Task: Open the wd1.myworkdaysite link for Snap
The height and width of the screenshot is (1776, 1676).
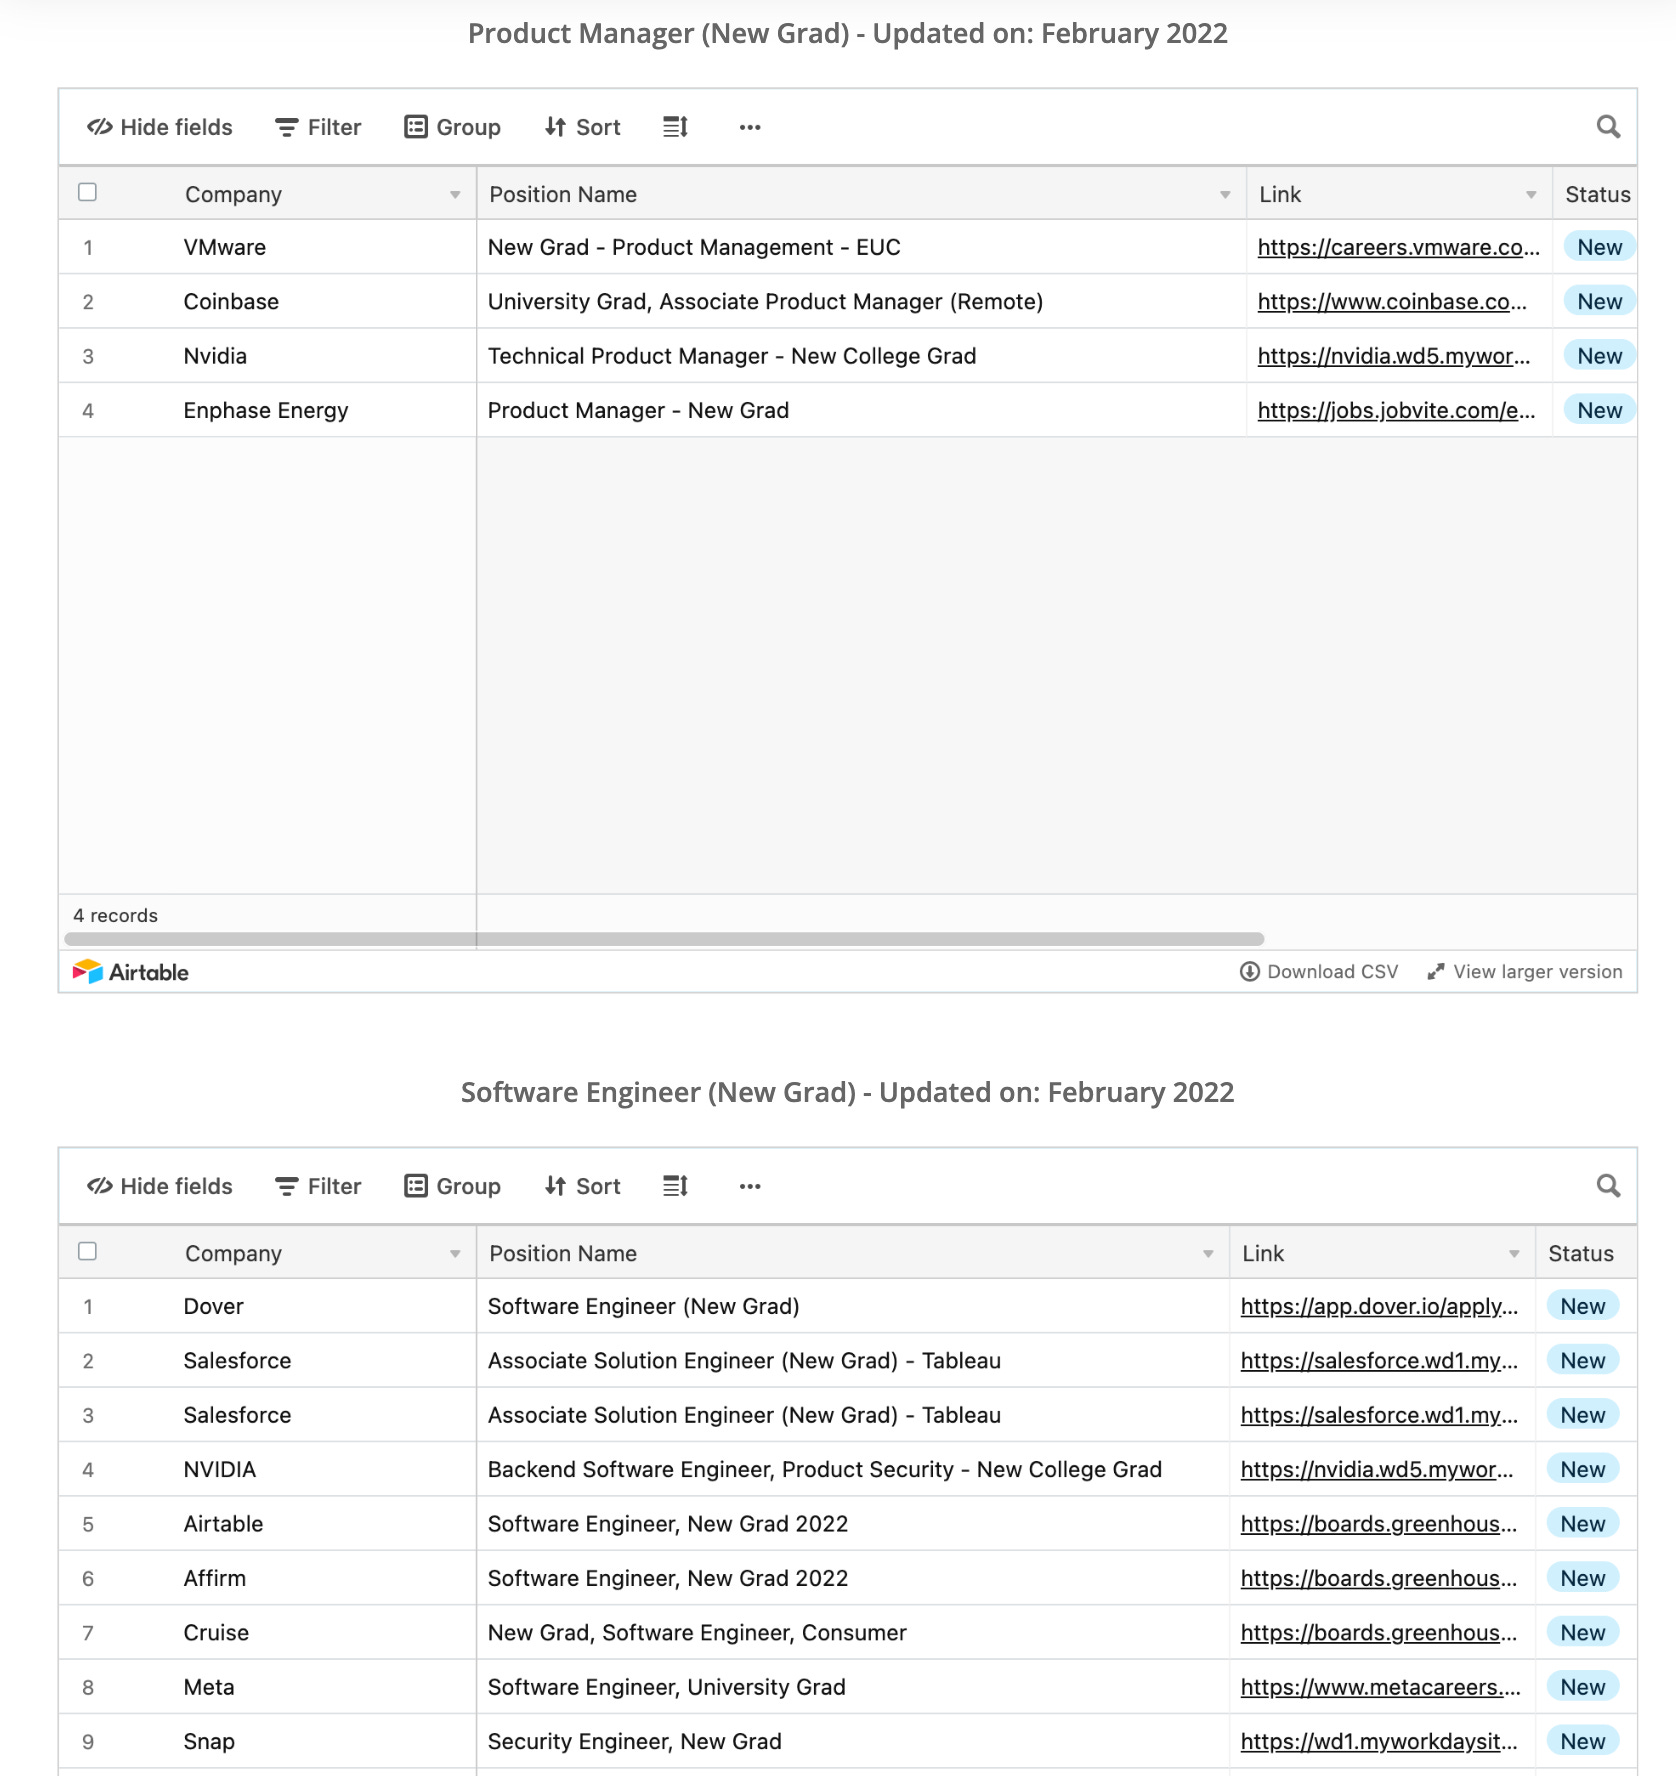Action: pyautogui.click(x=1379, y=1742)
